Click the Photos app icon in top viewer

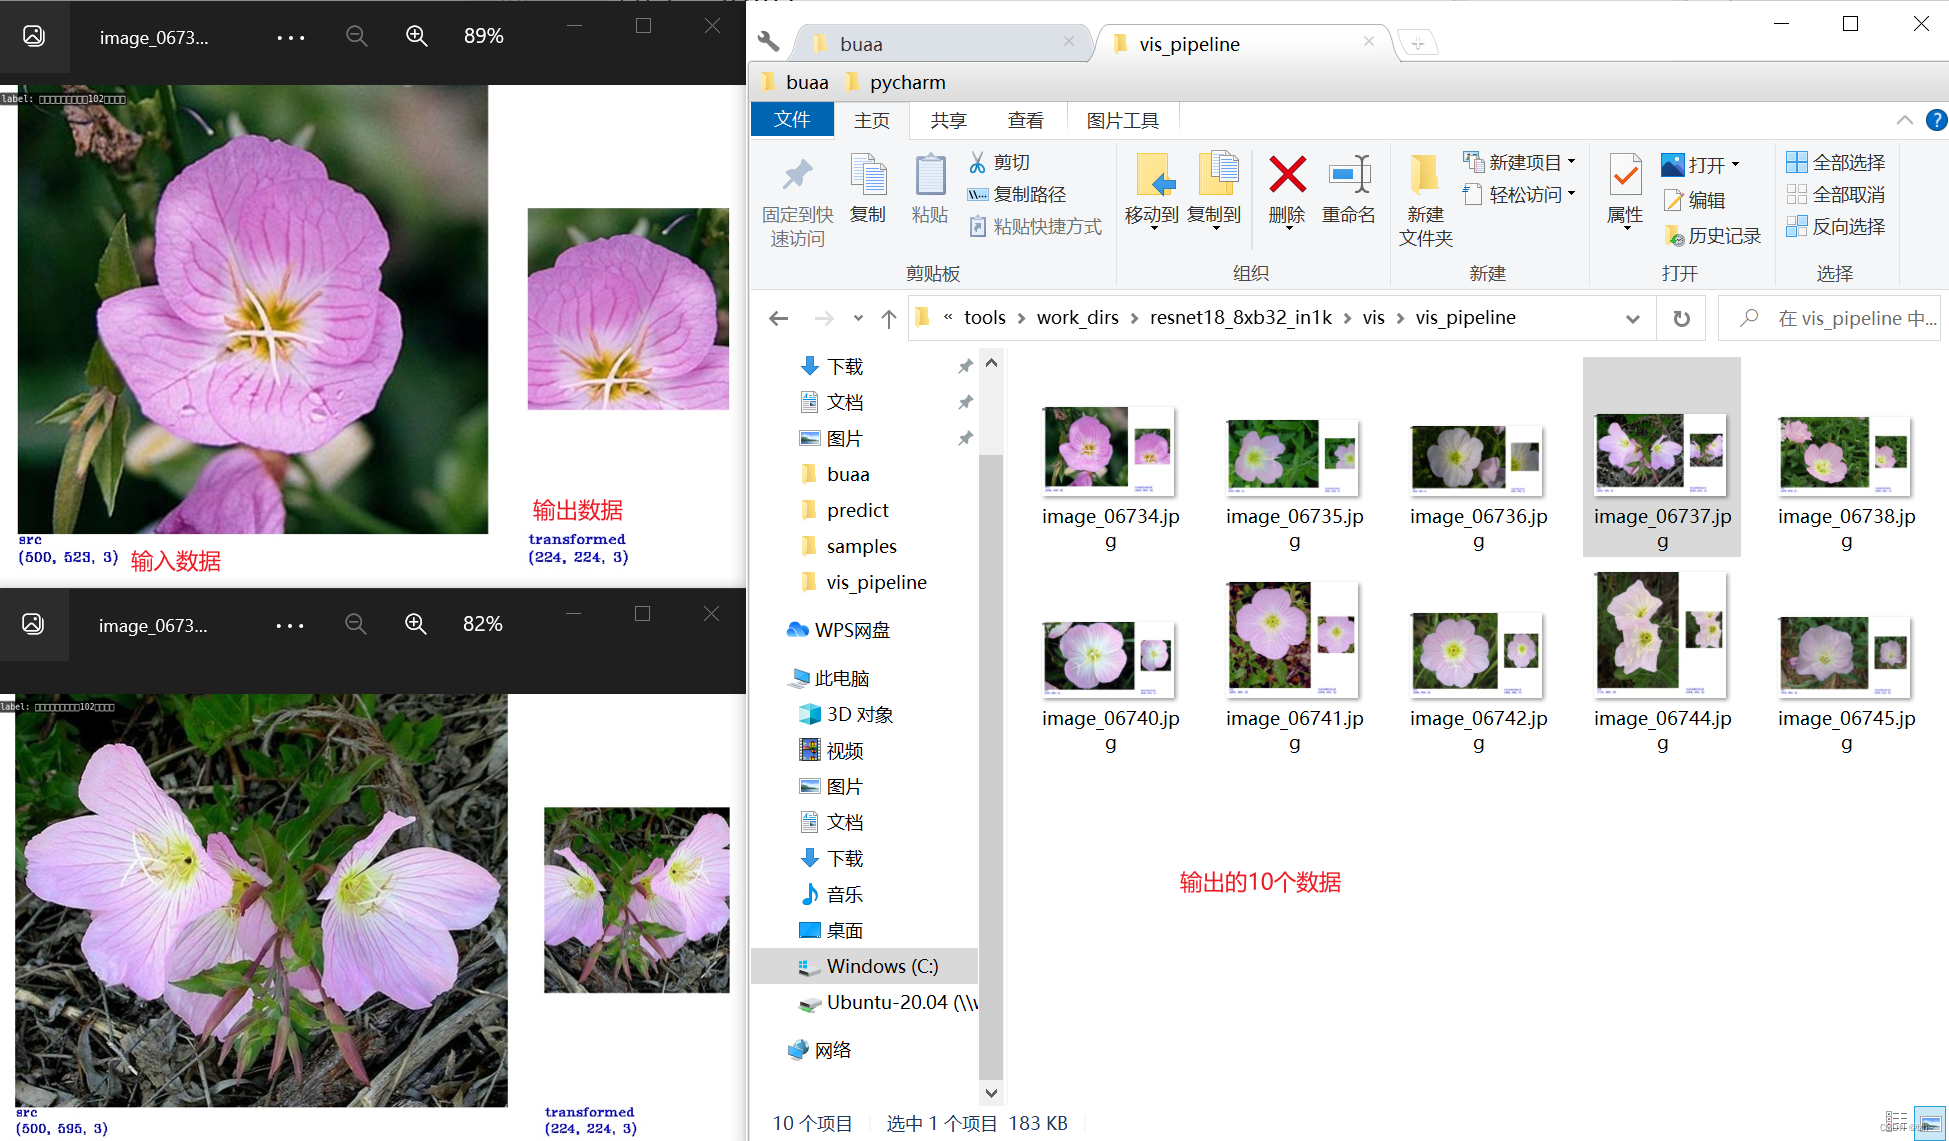[34, 36]
